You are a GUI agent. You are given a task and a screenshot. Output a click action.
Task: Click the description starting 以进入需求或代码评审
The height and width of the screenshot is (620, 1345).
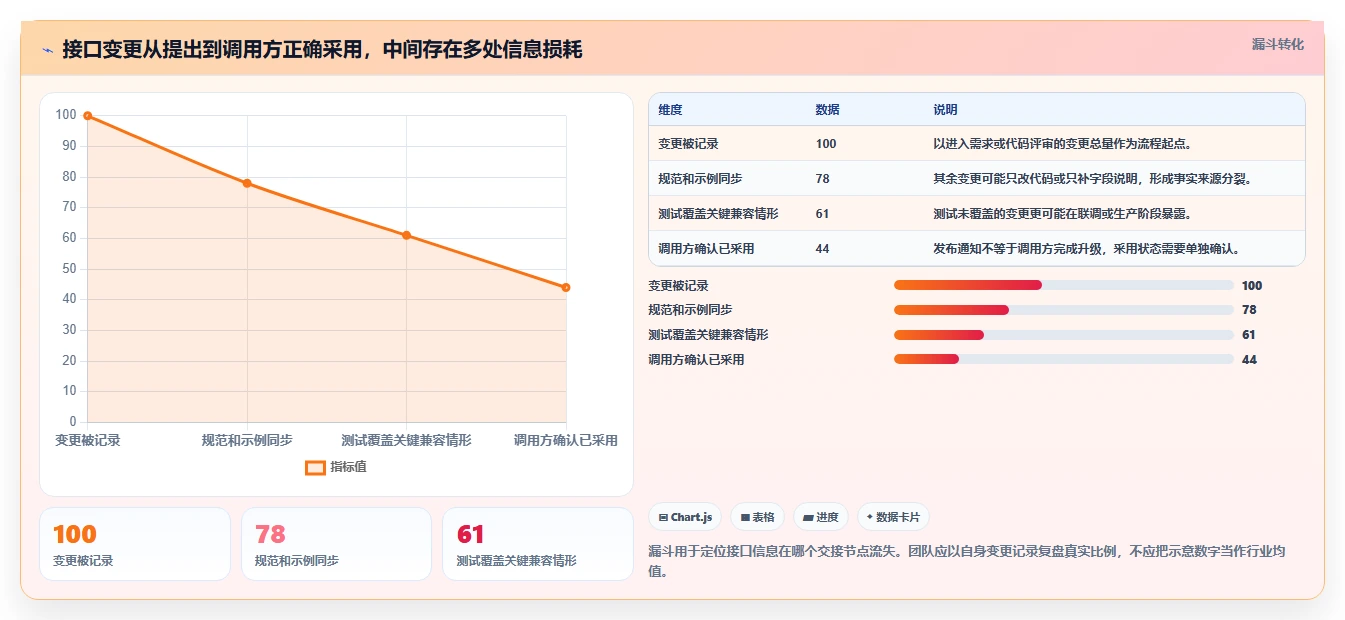tap(1062, 144)
